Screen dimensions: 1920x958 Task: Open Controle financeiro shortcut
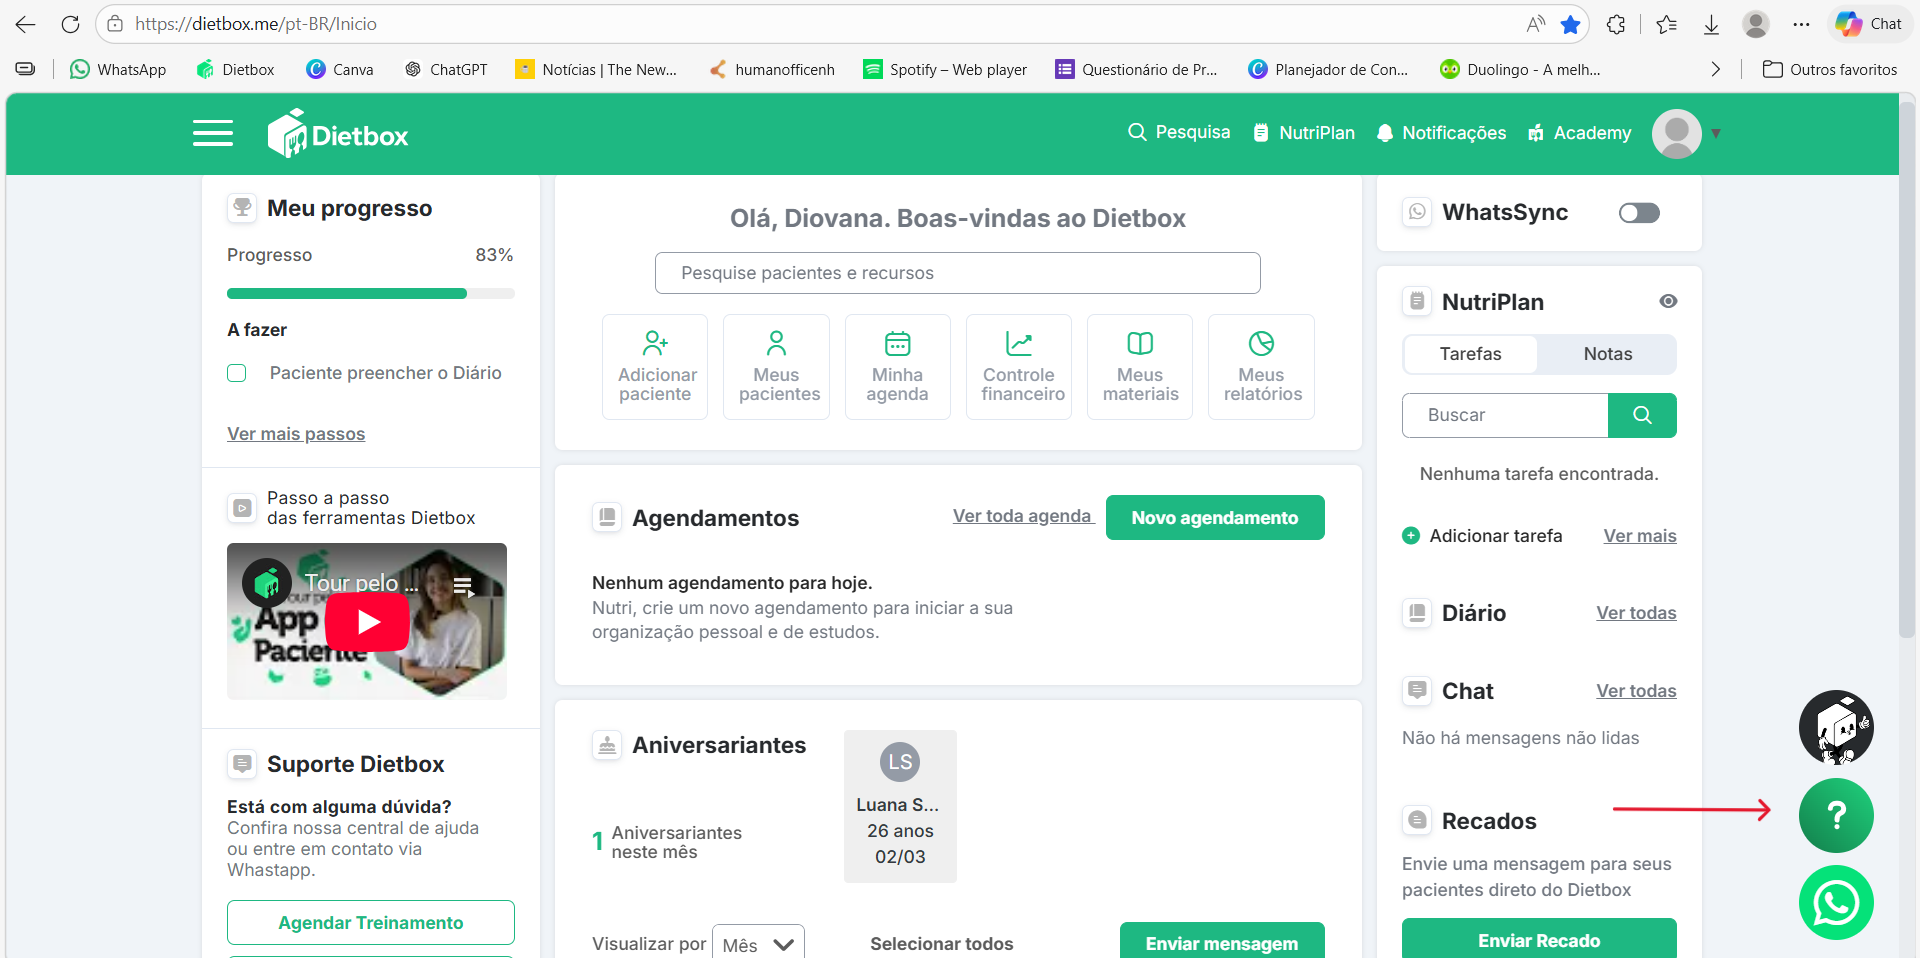(1019, 367)
